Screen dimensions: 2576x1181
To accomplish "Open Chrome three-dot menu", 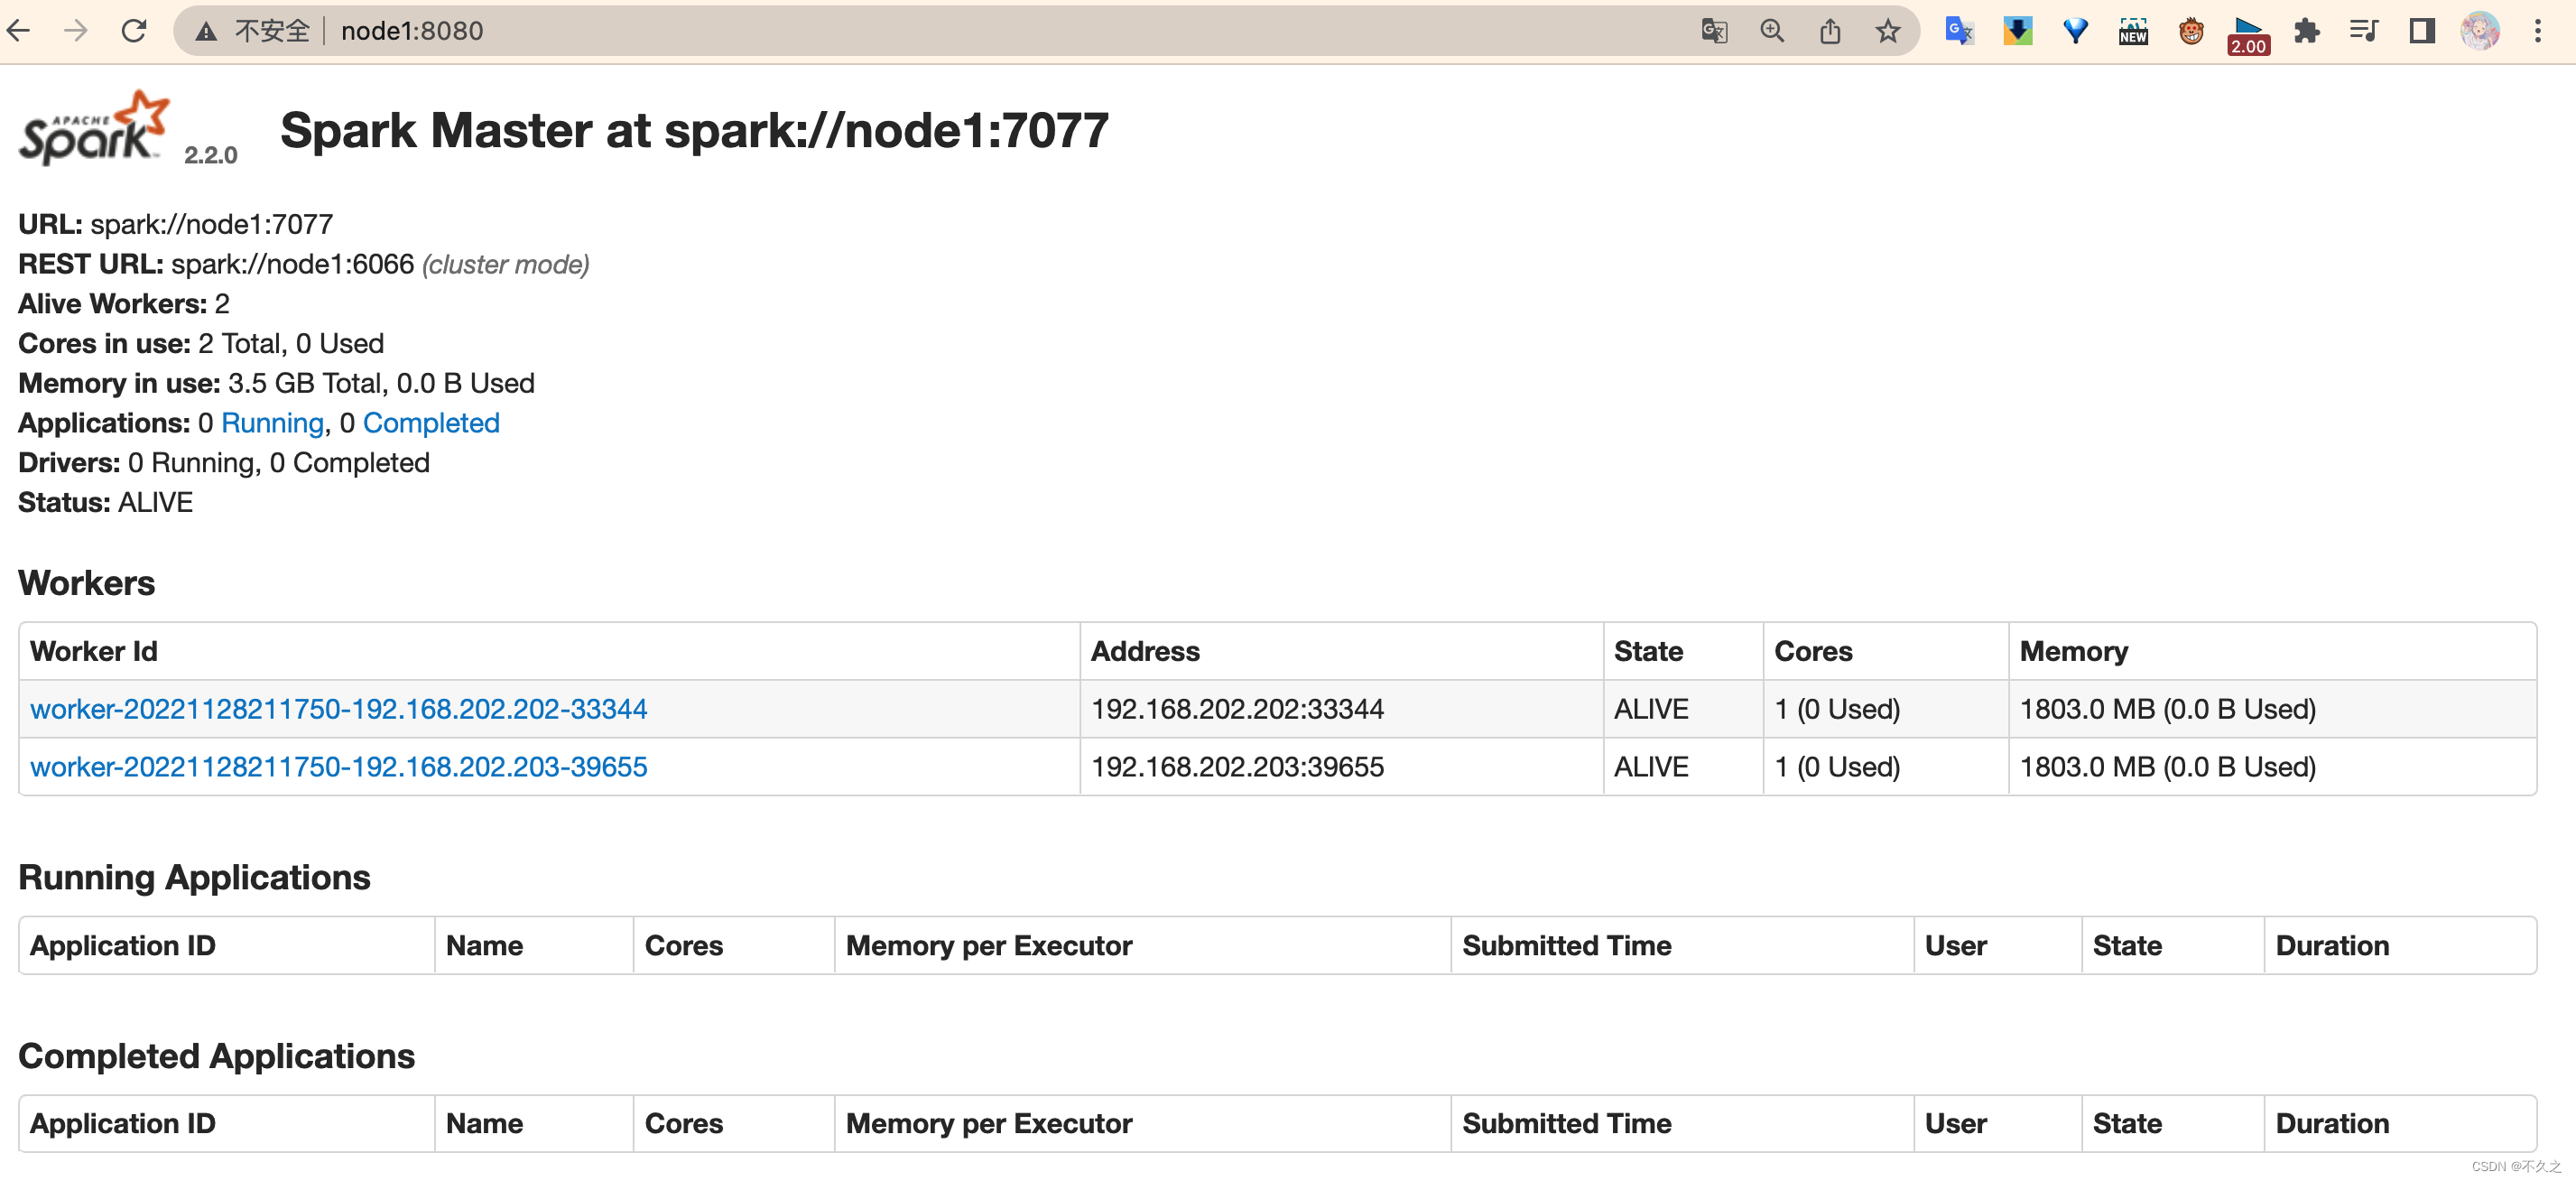I will coord(2537,31).
